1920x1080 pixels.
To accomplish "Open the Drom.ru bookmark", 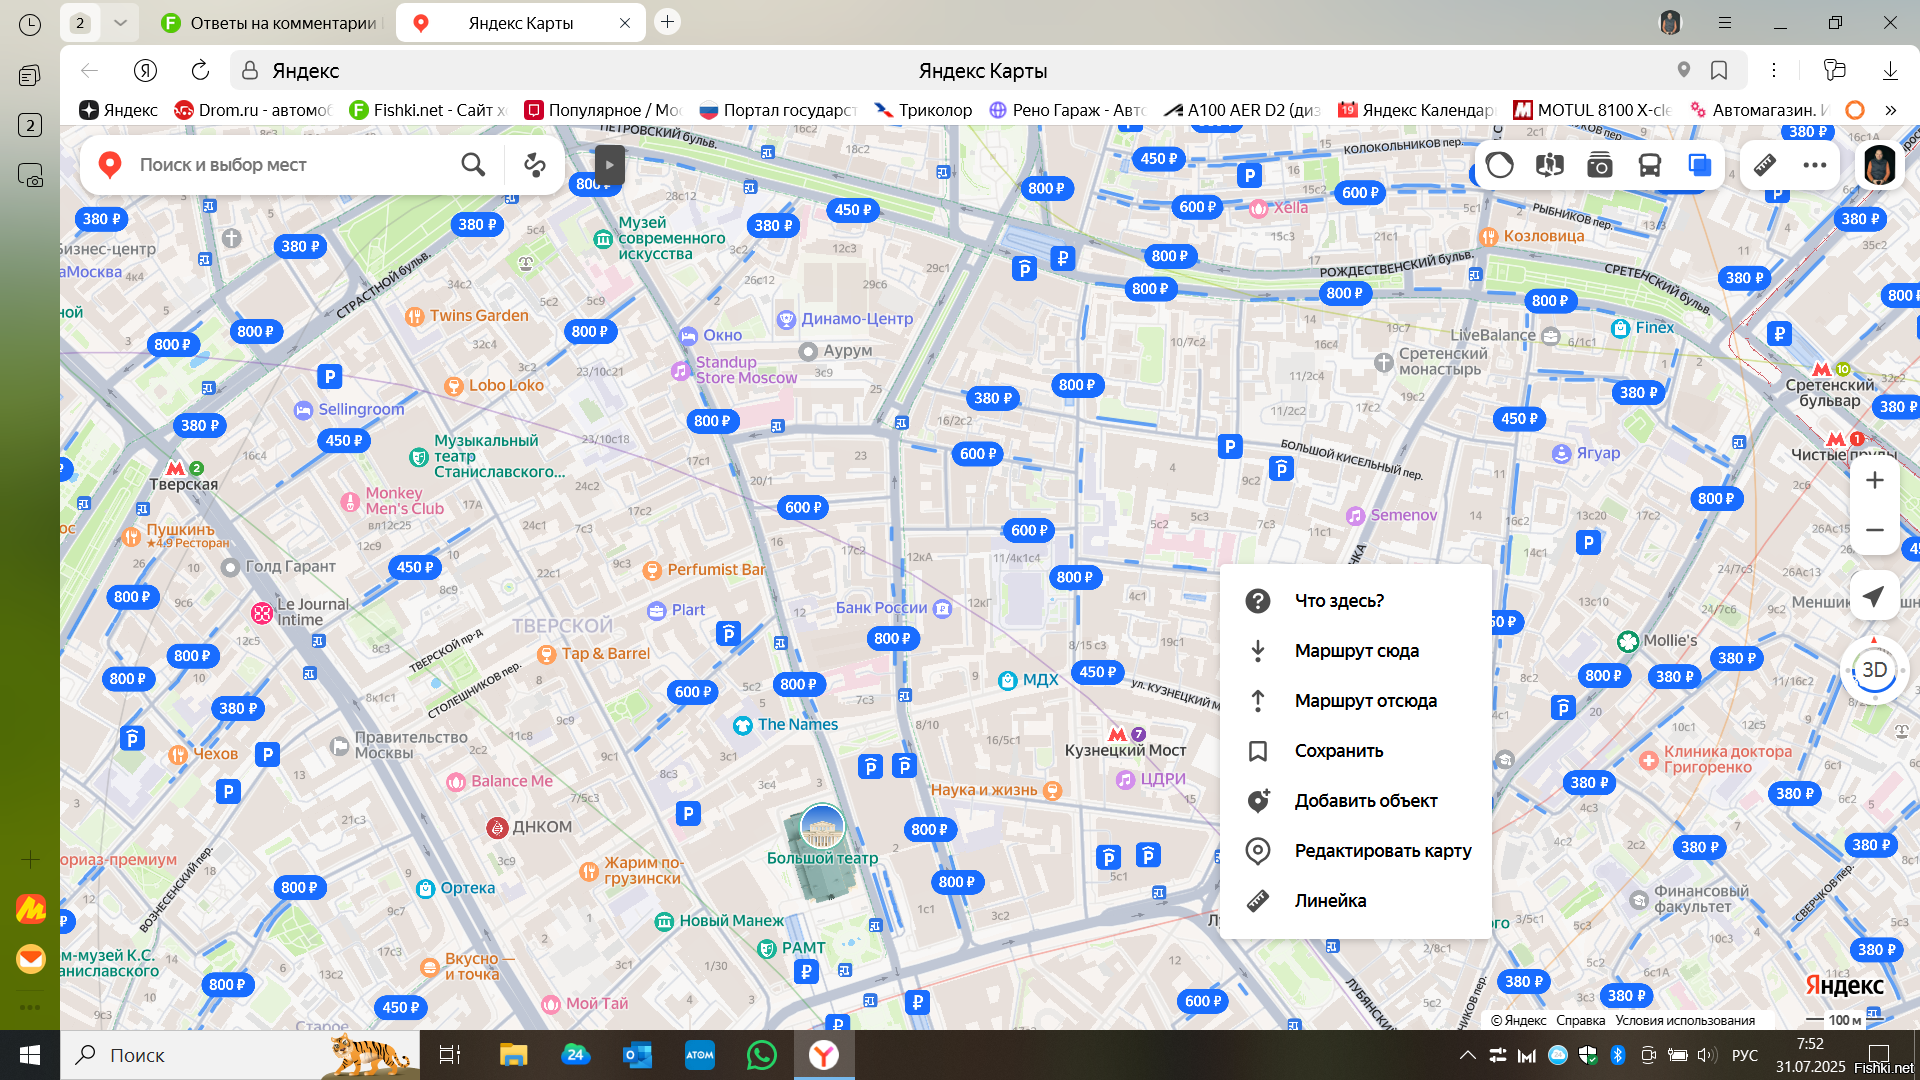I will (x=252, y=110).
